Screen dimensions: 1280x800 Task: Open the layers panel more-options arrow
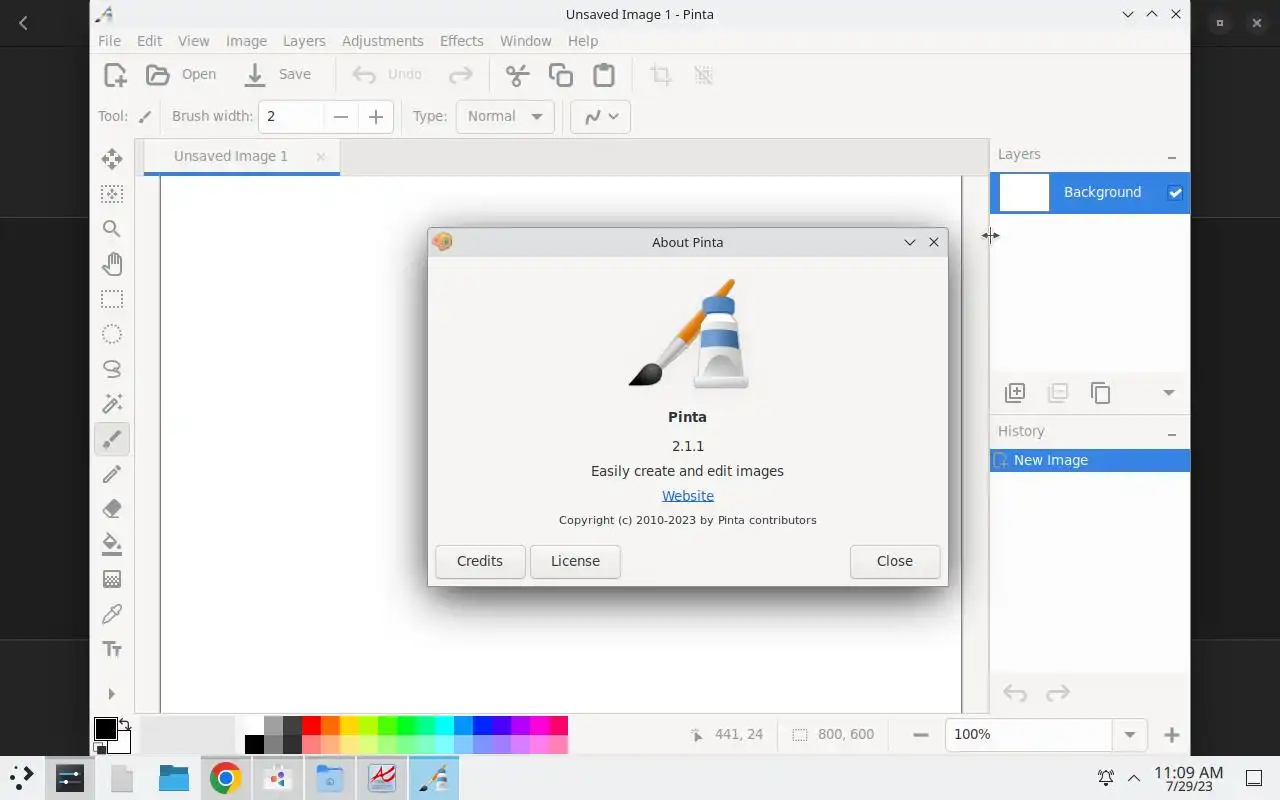point(1168,393)
